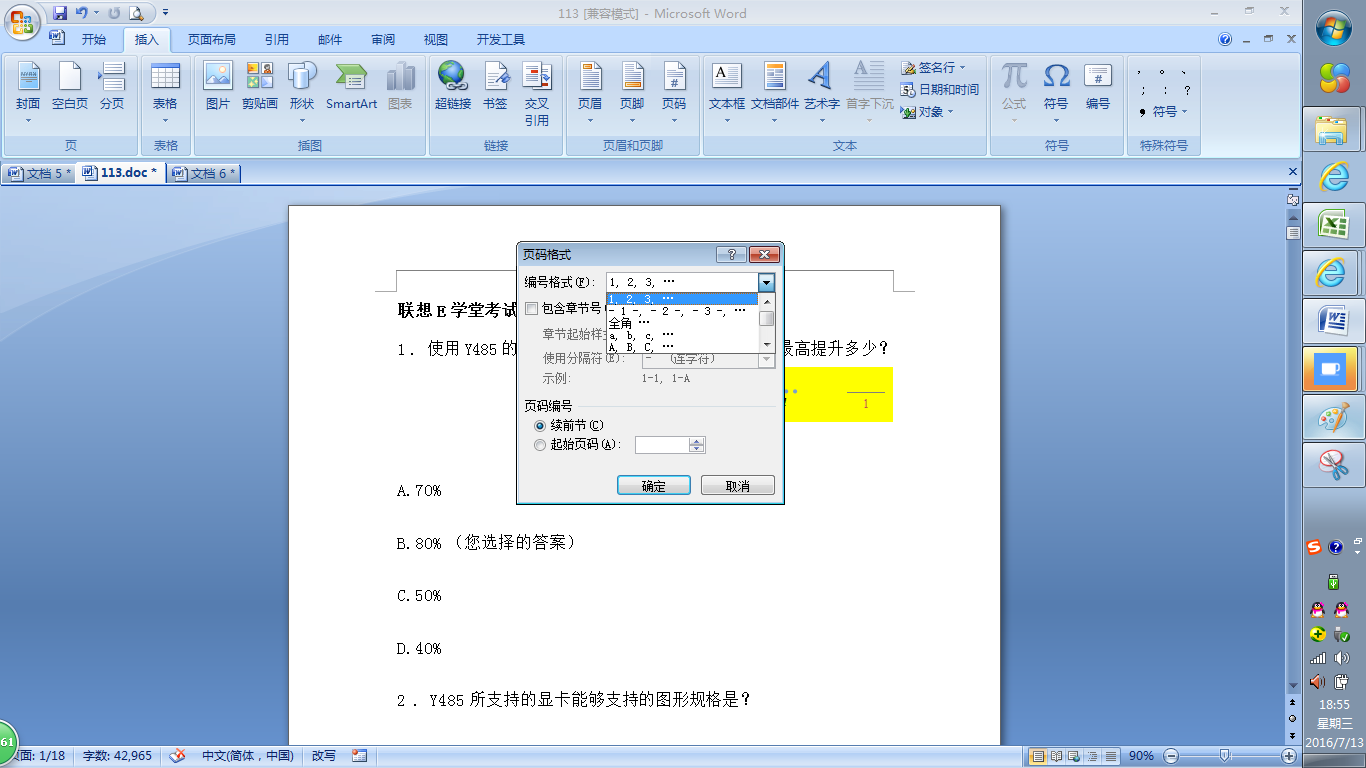Check the 包含章节号 checkbox
Screen dimensions: 1366x768
click(531, 309)
